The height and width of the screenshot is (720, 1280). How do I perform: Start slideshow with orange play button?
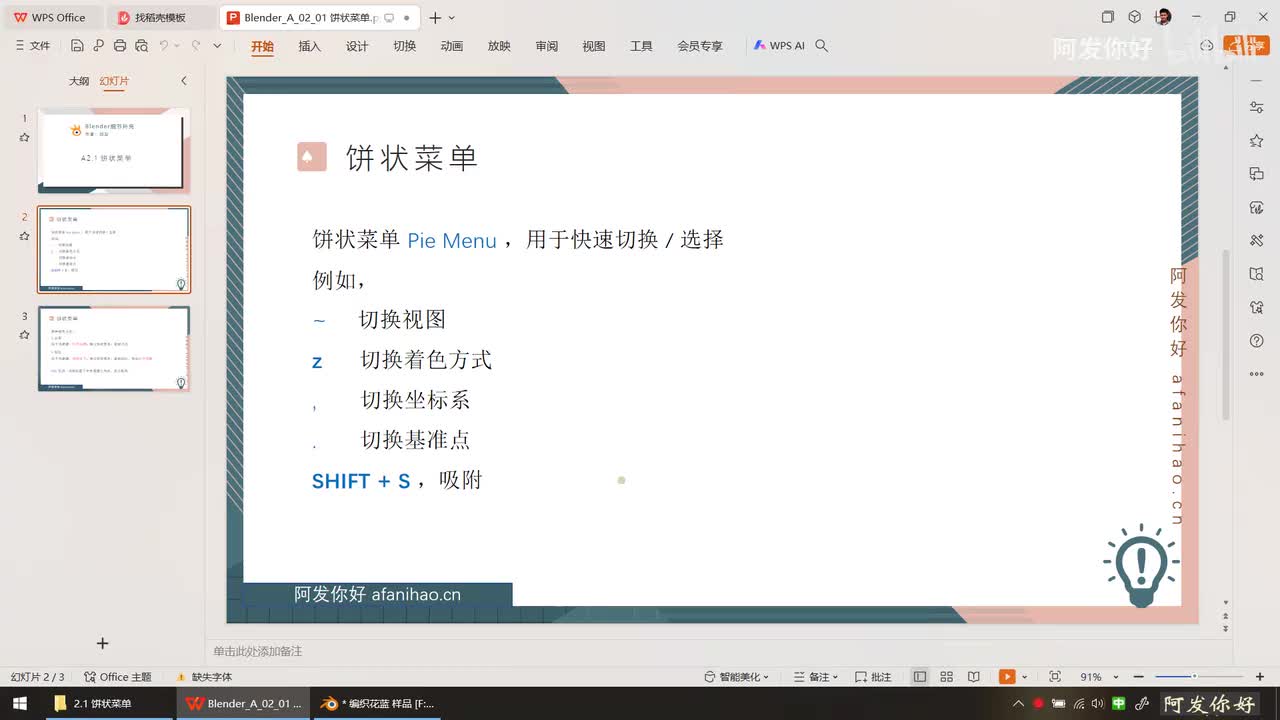1007,677
